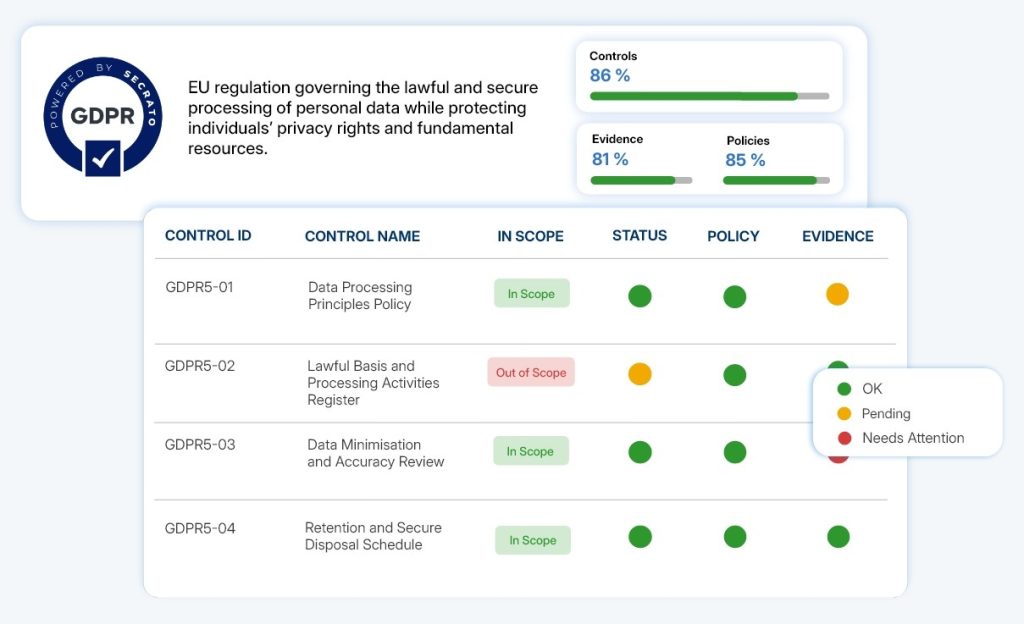Open Data Minimisation and Accuracy Review

click(376, 453)
